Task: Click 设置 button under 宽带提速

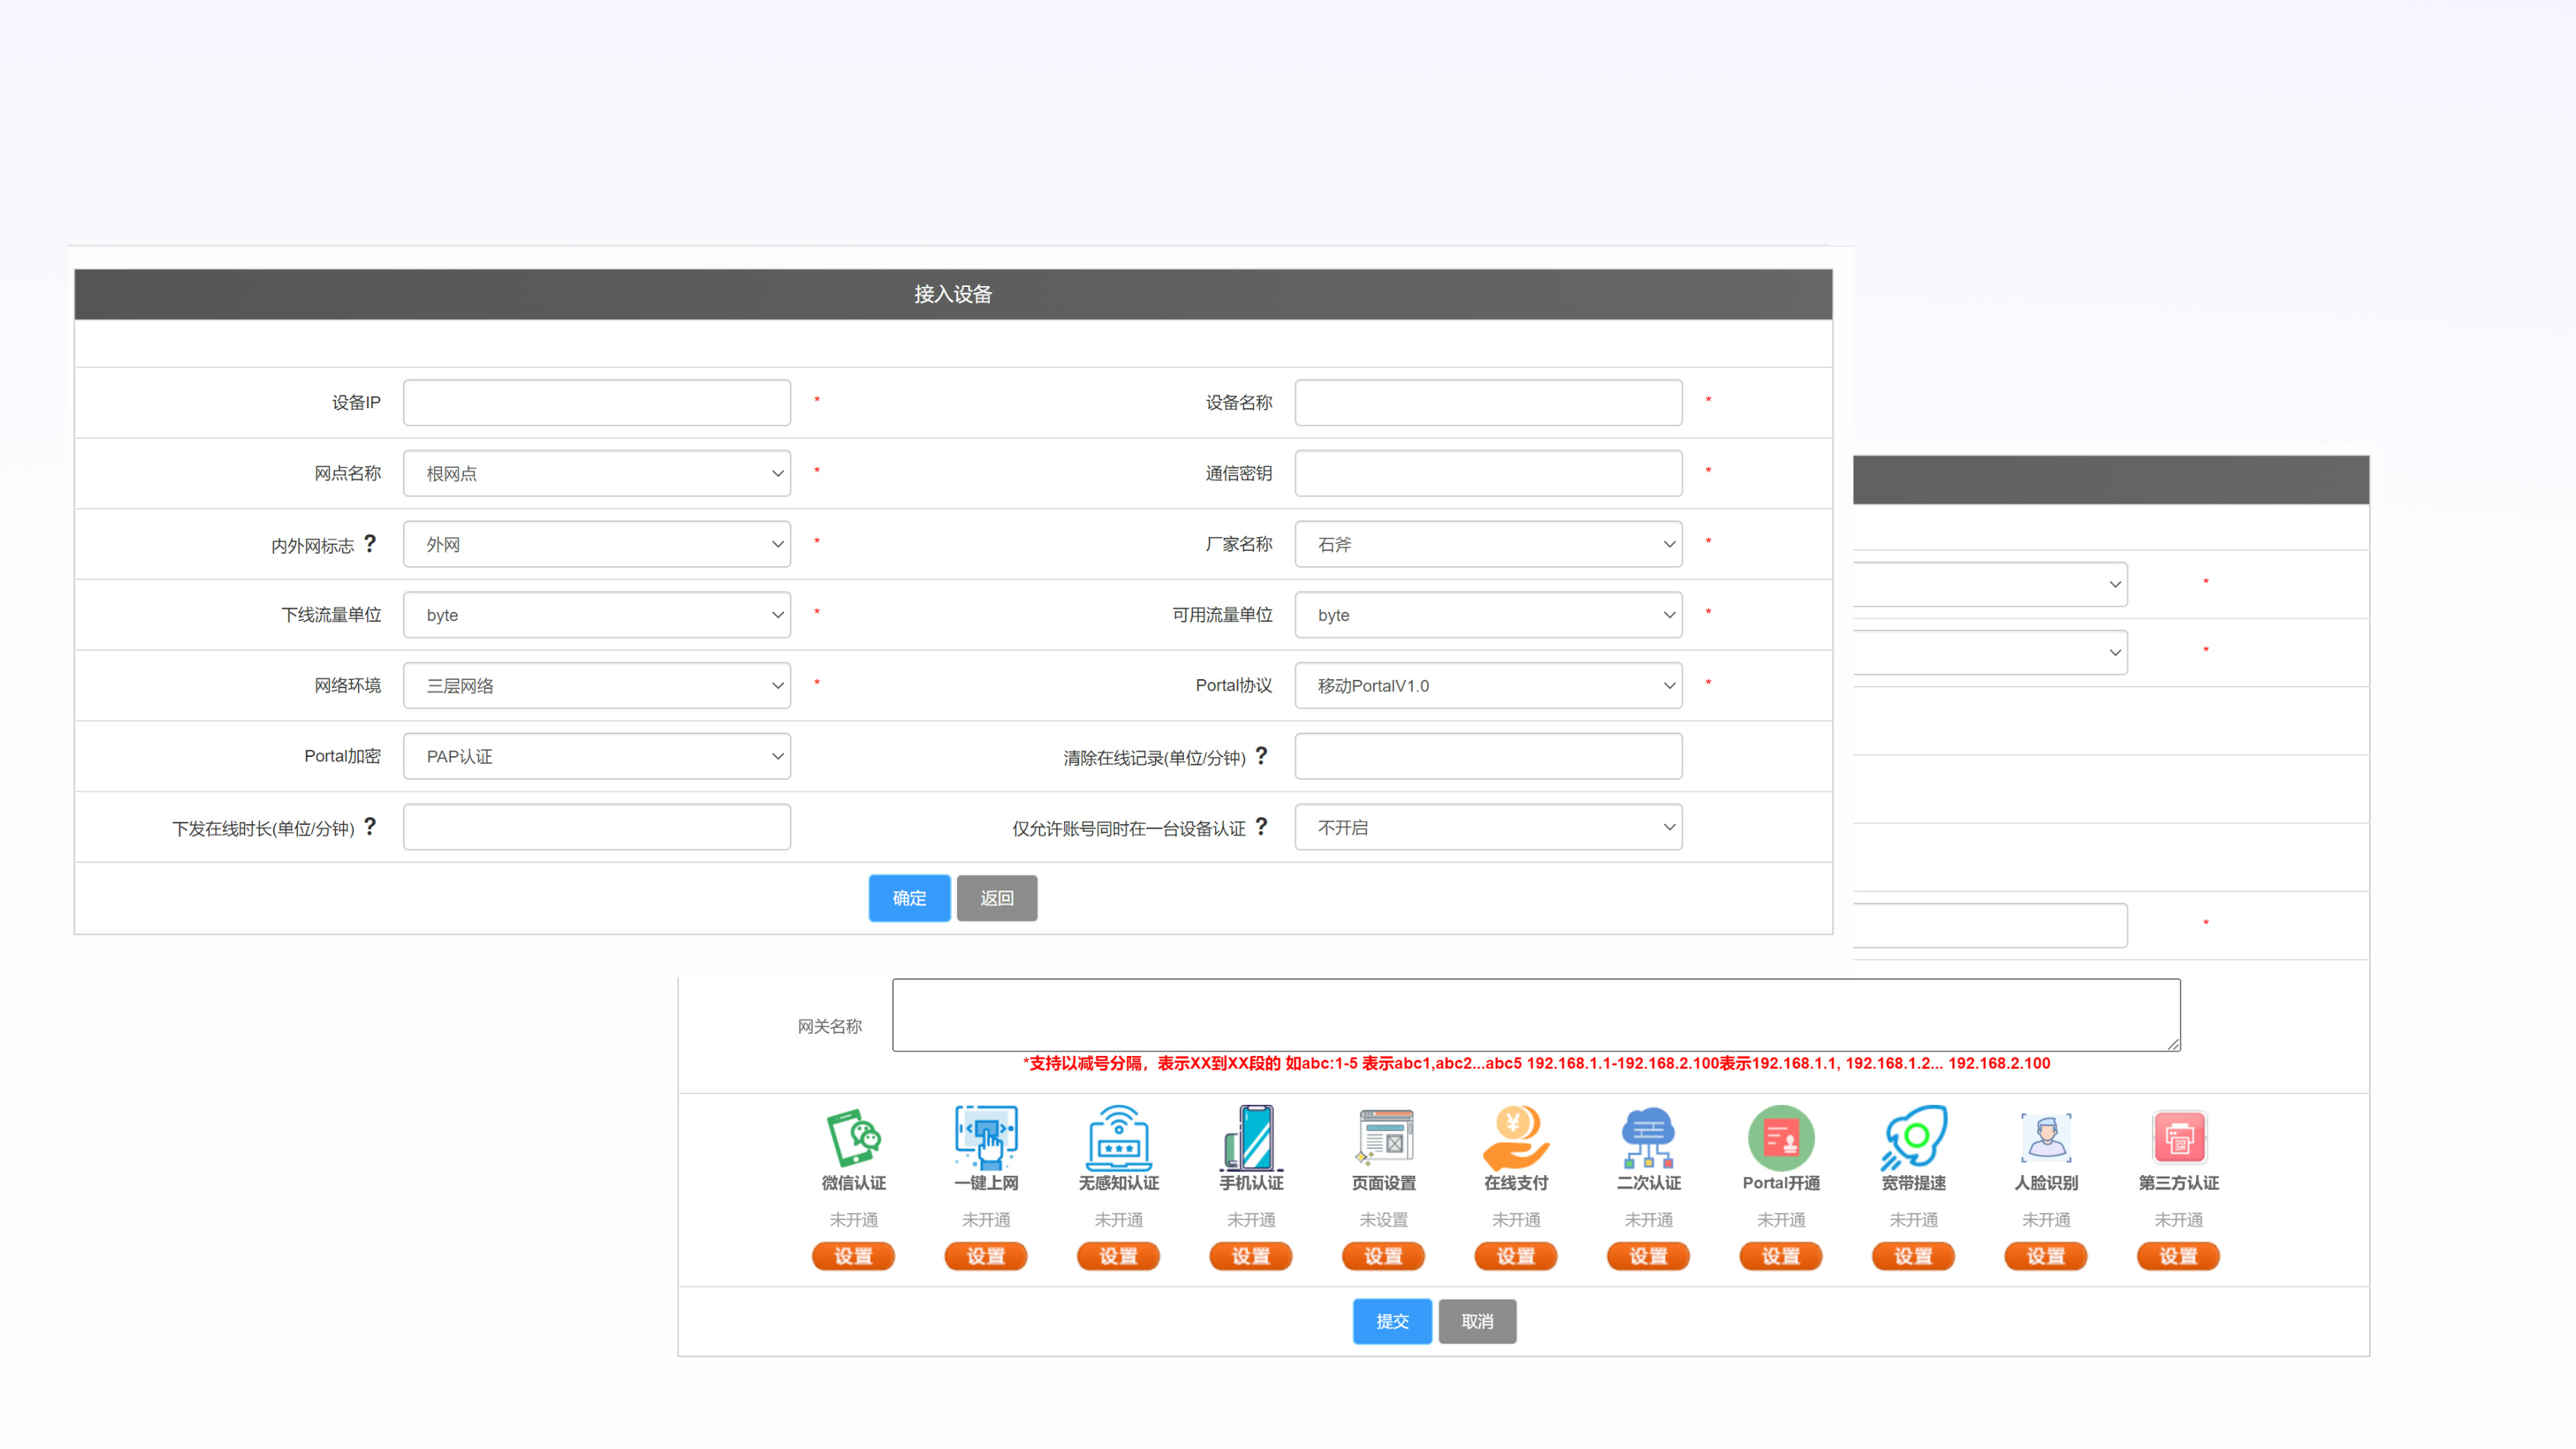Action: [1913, 1256]
